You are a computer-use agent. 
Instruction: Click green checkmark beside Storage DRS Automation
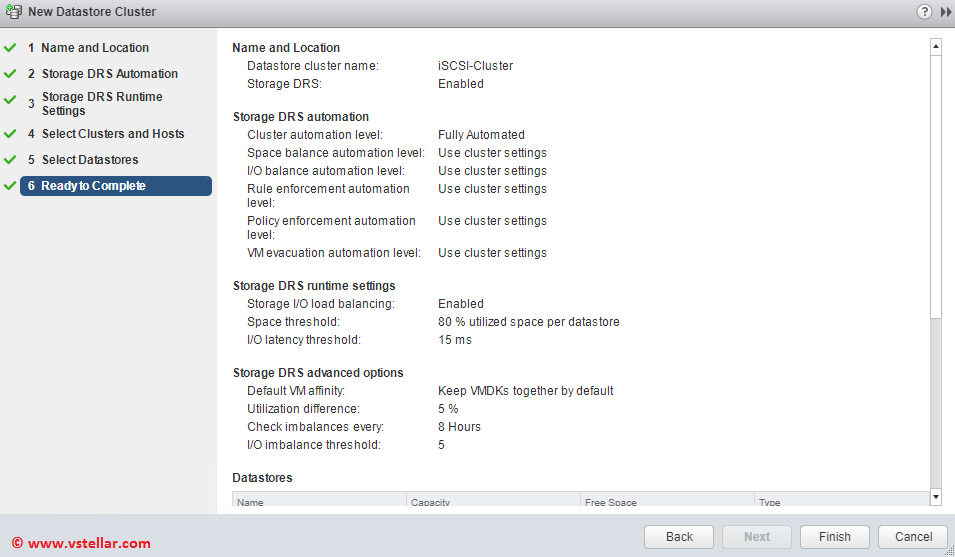click(11, 74)
